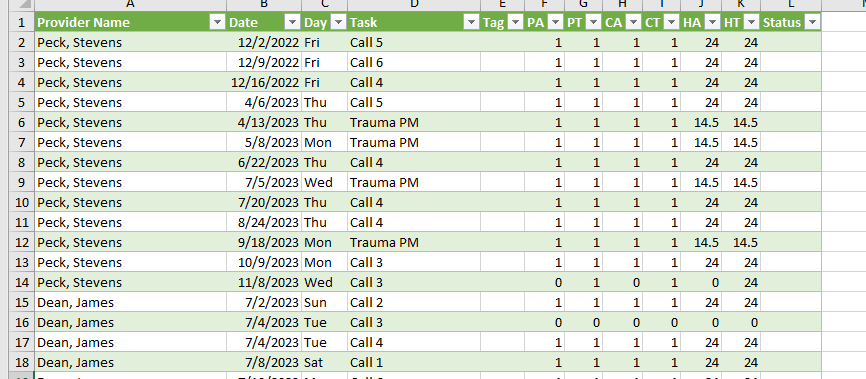Image resolution: width=866 pixels, height=379 pixels.
Task: Open the Date column filter arrow
Action: (x=293, y=23)
